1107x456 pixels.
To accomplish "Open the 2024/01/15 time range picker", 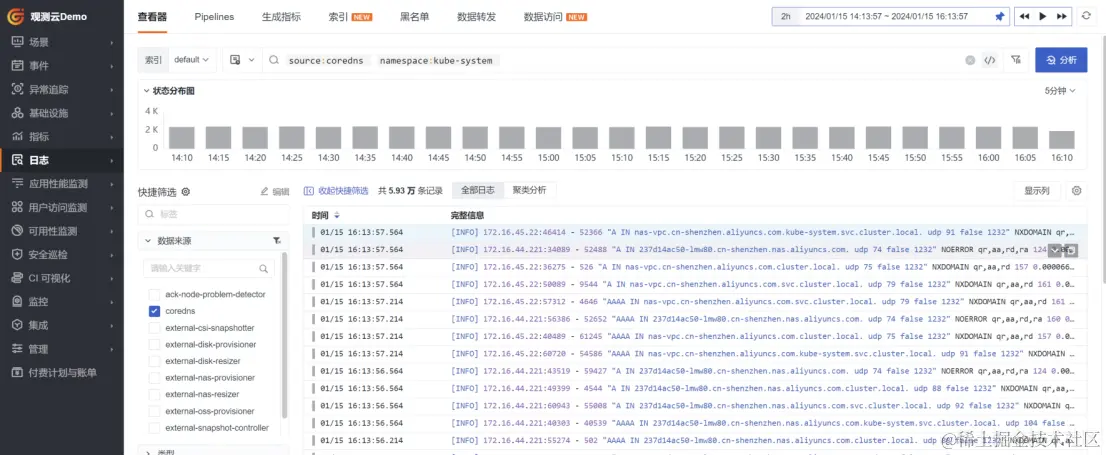I will click(x=886, y=16).
